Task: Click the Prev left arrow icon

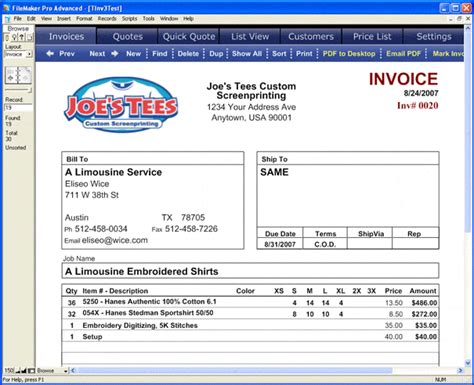Action: [50, 53]
